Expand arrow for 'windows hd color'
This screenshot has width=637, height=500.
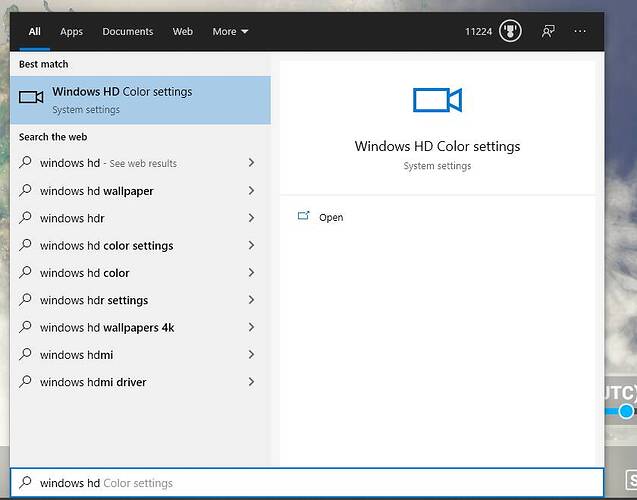[x=251, y=272]
